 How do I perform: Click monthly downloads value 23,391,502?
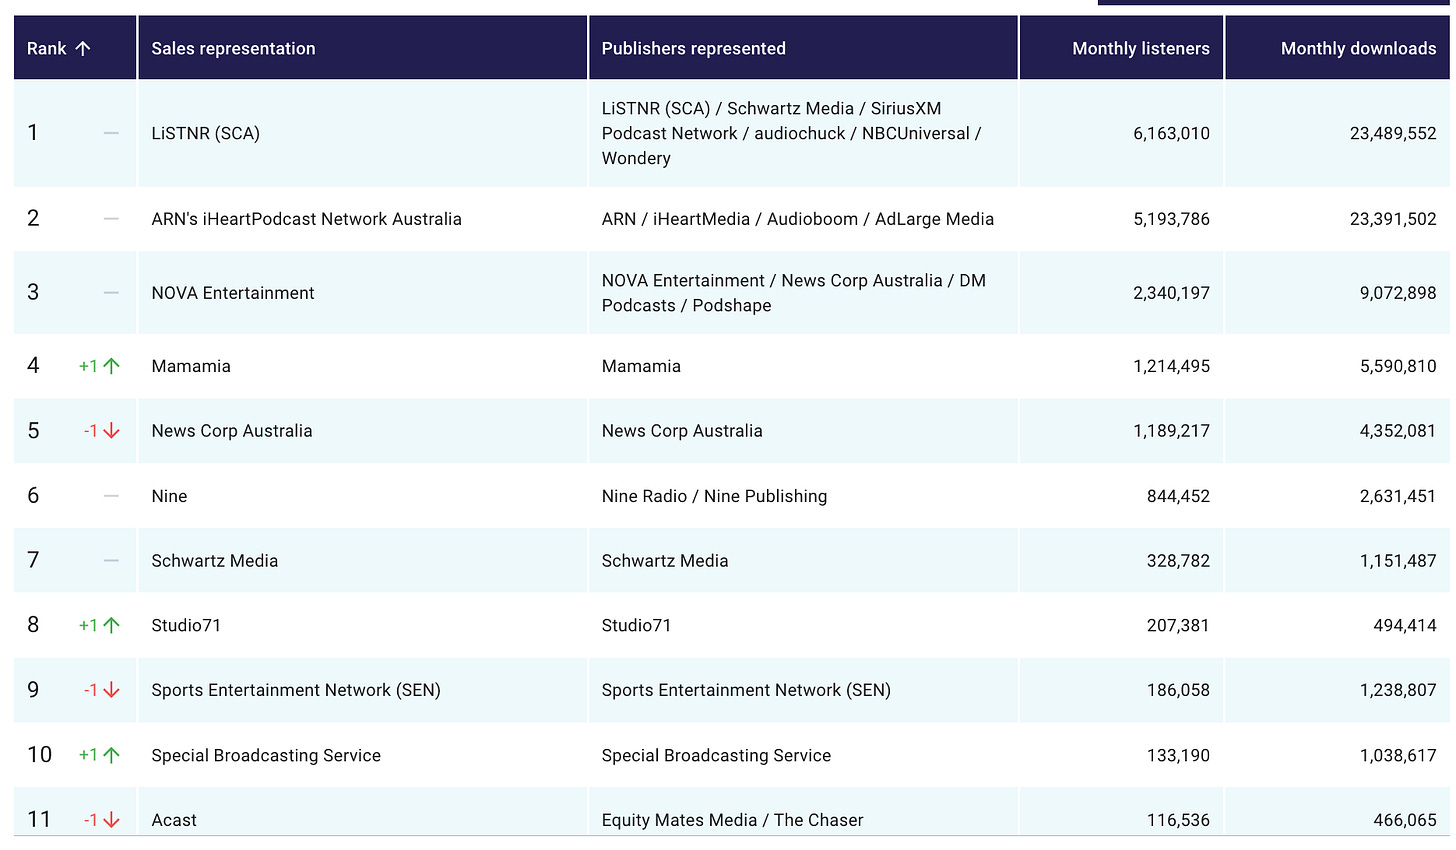click(x=1393, y=219)
